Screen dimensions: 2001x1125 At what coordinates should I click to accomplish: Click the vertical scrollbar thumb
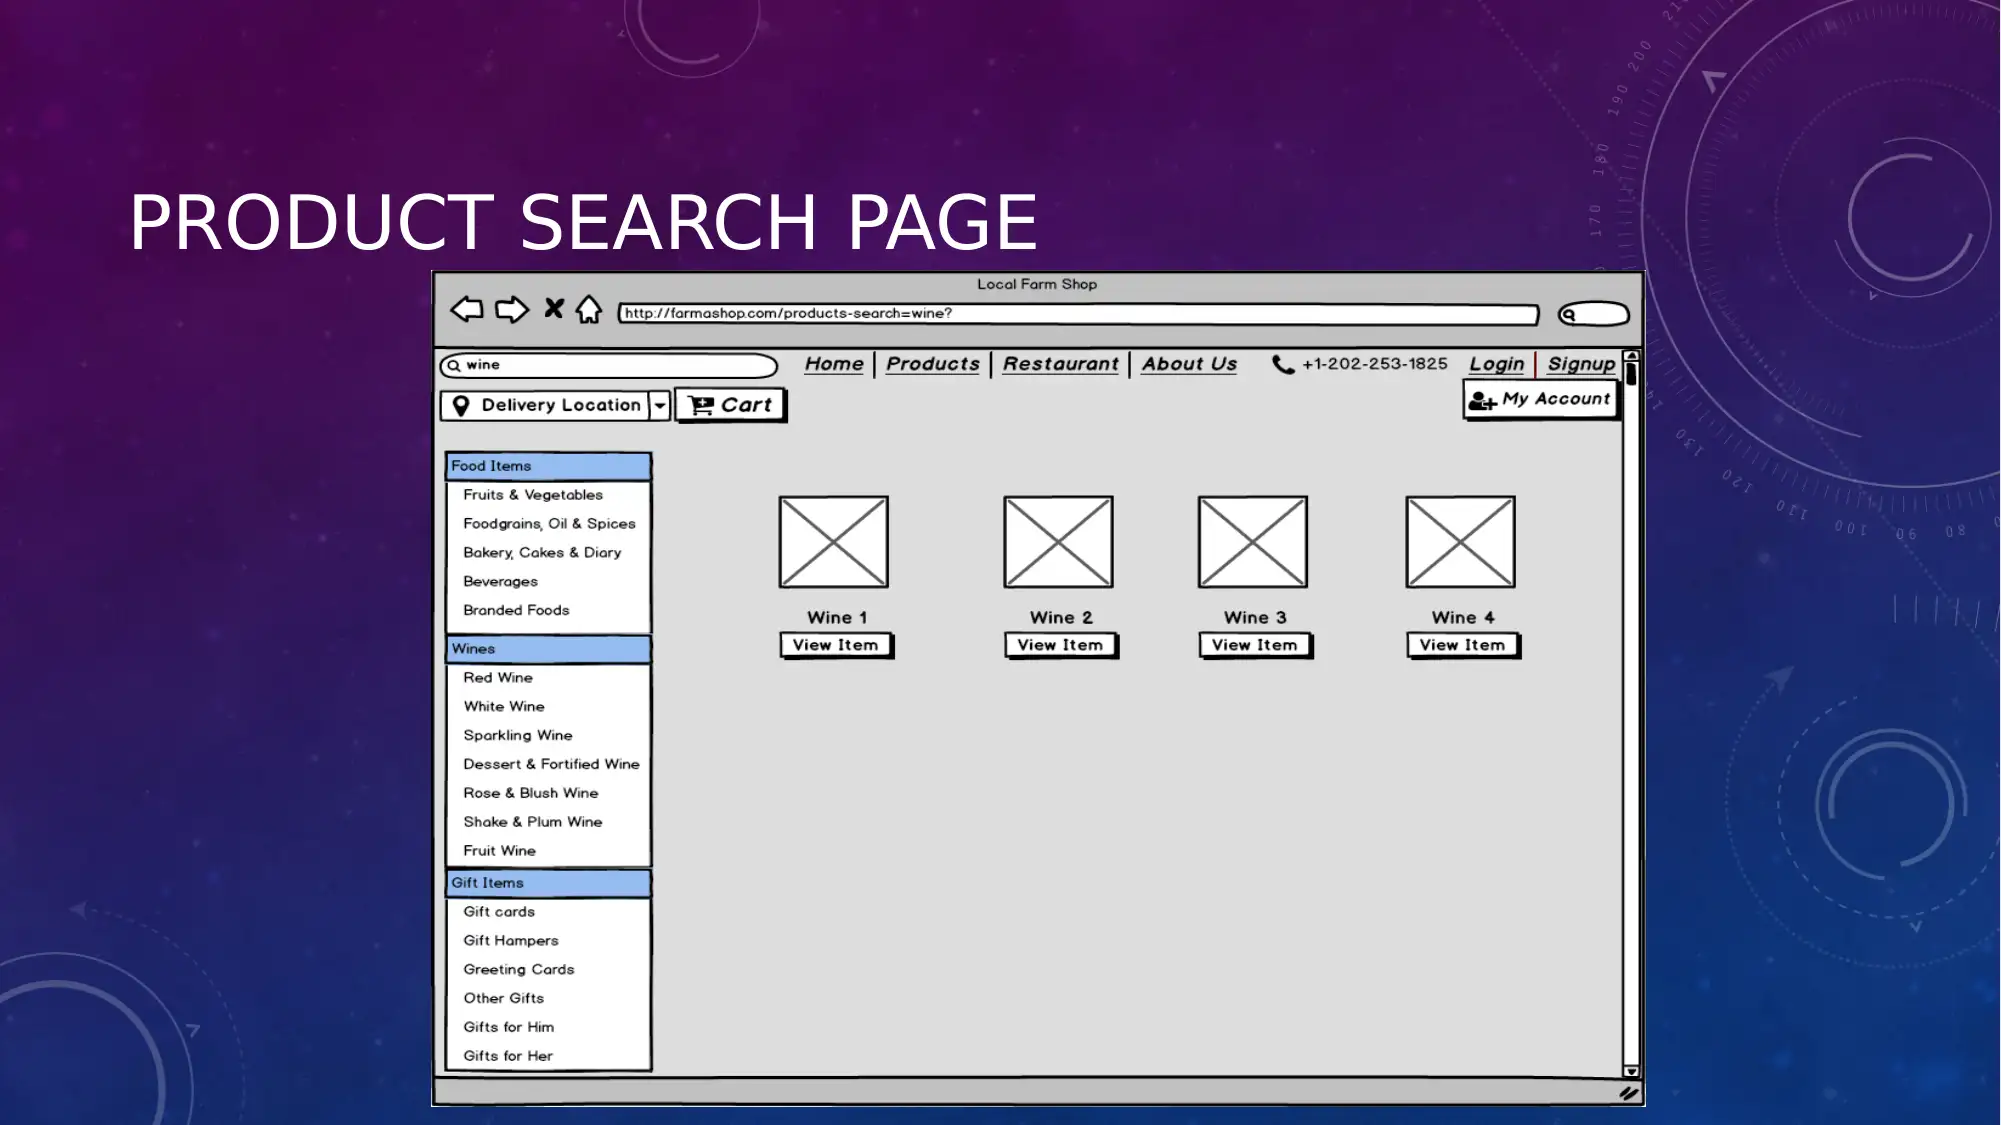[1632, 374]
